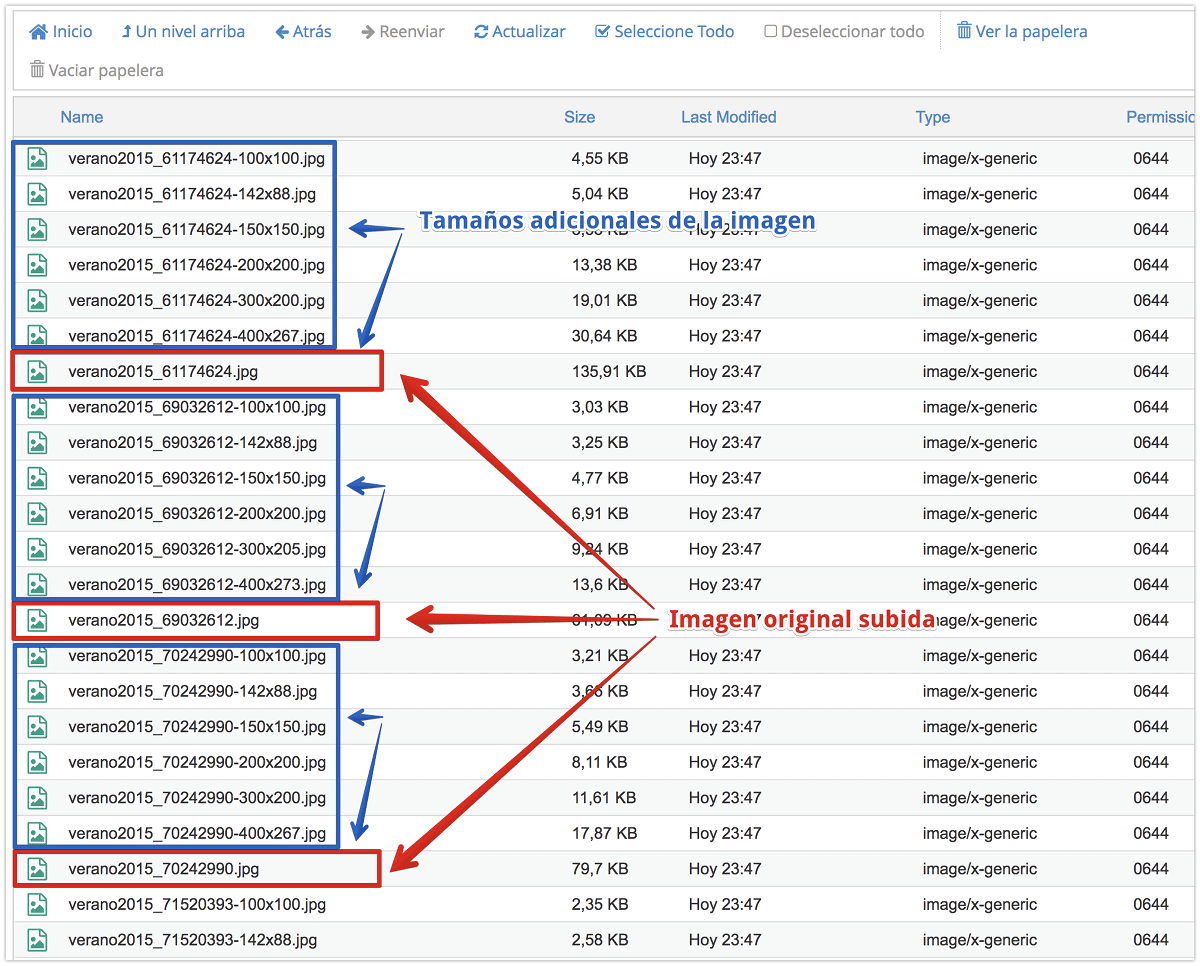Image resolution: width=1200 pixels, height=966 pixels.
Task: Select file verano2015_69032612-300x205.jpg
Action: point(197,549)
